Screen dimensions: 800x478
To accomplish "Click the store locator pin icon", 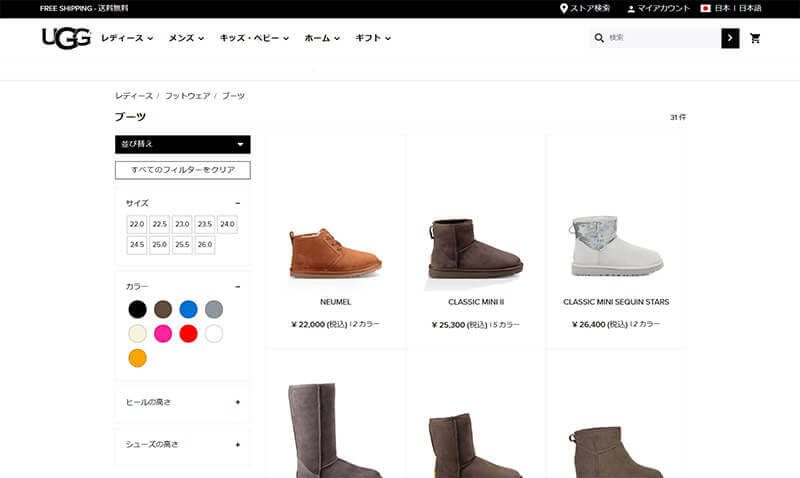I will point(564,9).
